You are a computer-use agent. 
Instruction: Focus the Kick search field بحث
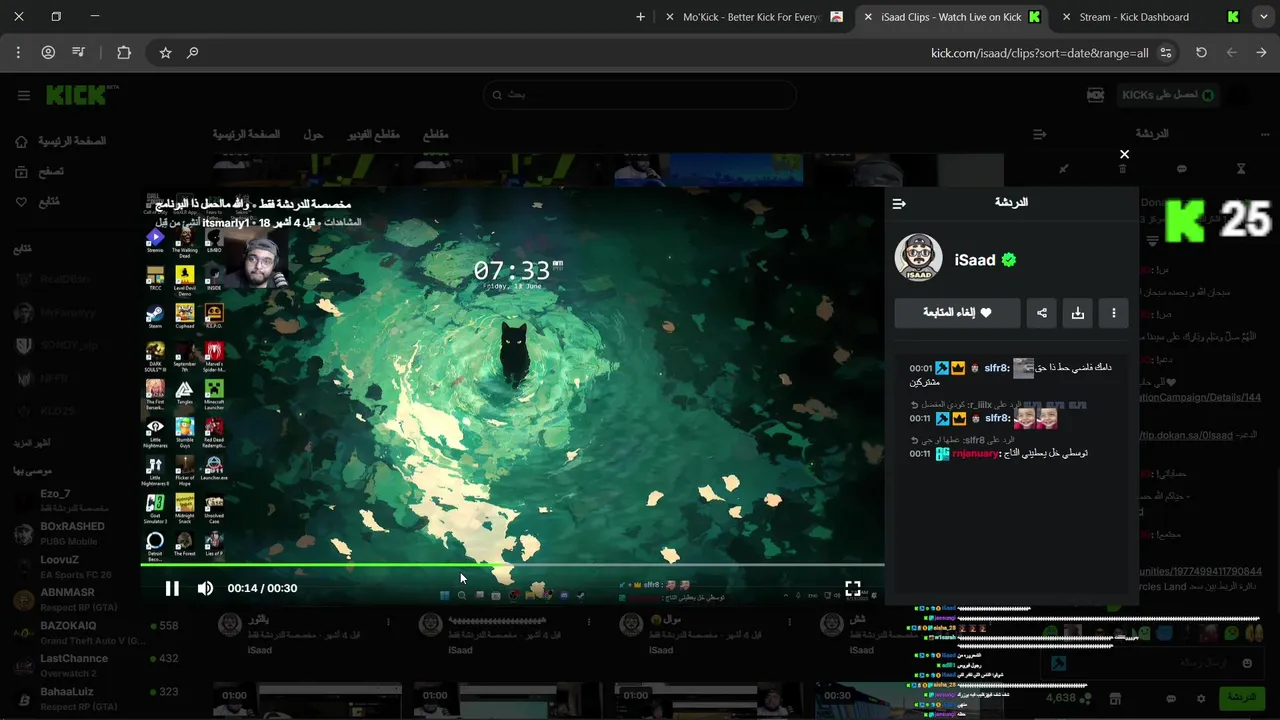pos(640,95)
